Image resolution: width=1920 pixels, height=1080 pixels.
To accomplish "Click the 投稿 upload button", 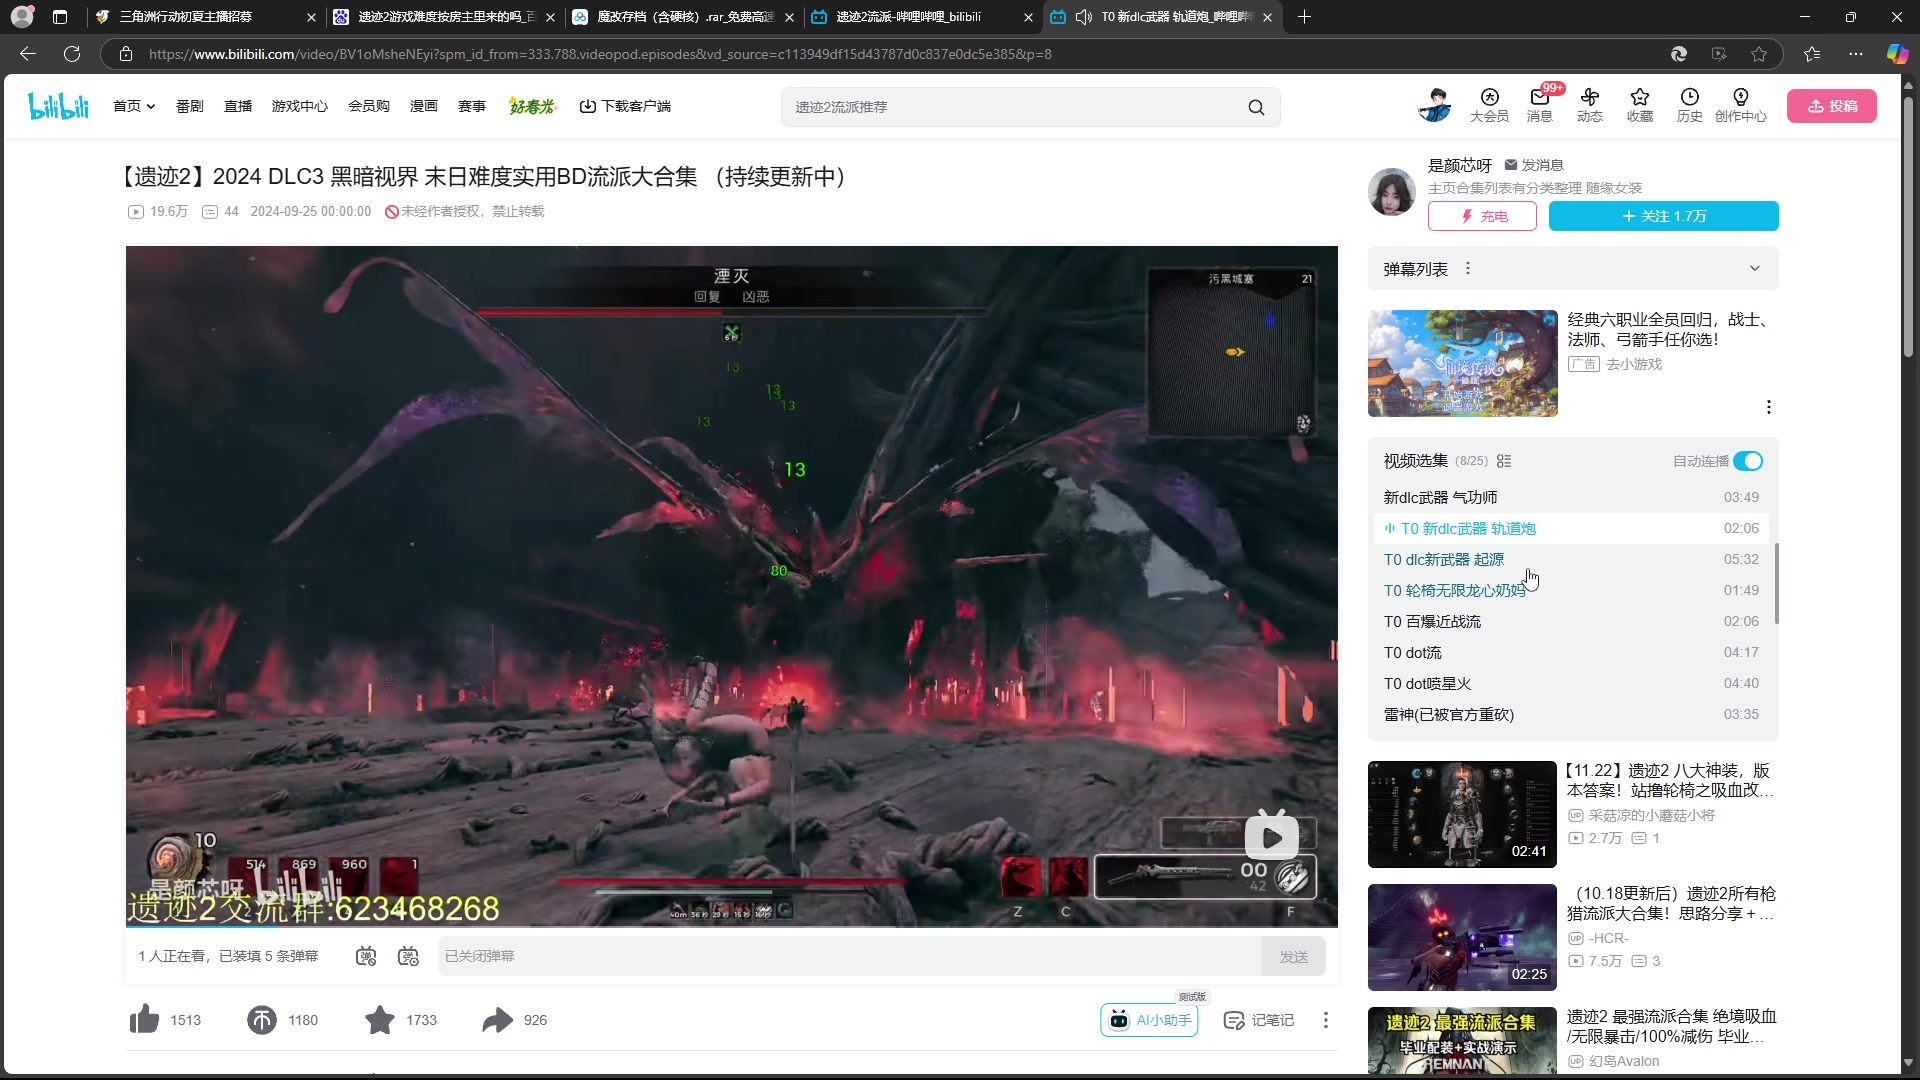I will [x=1832, y=106].
